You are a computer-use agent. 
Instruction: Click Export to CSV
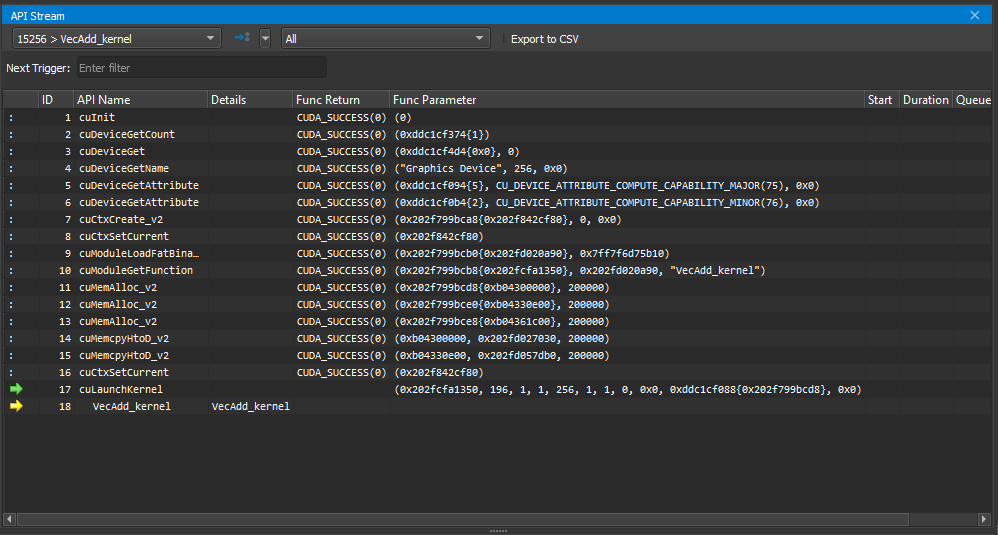544,39
